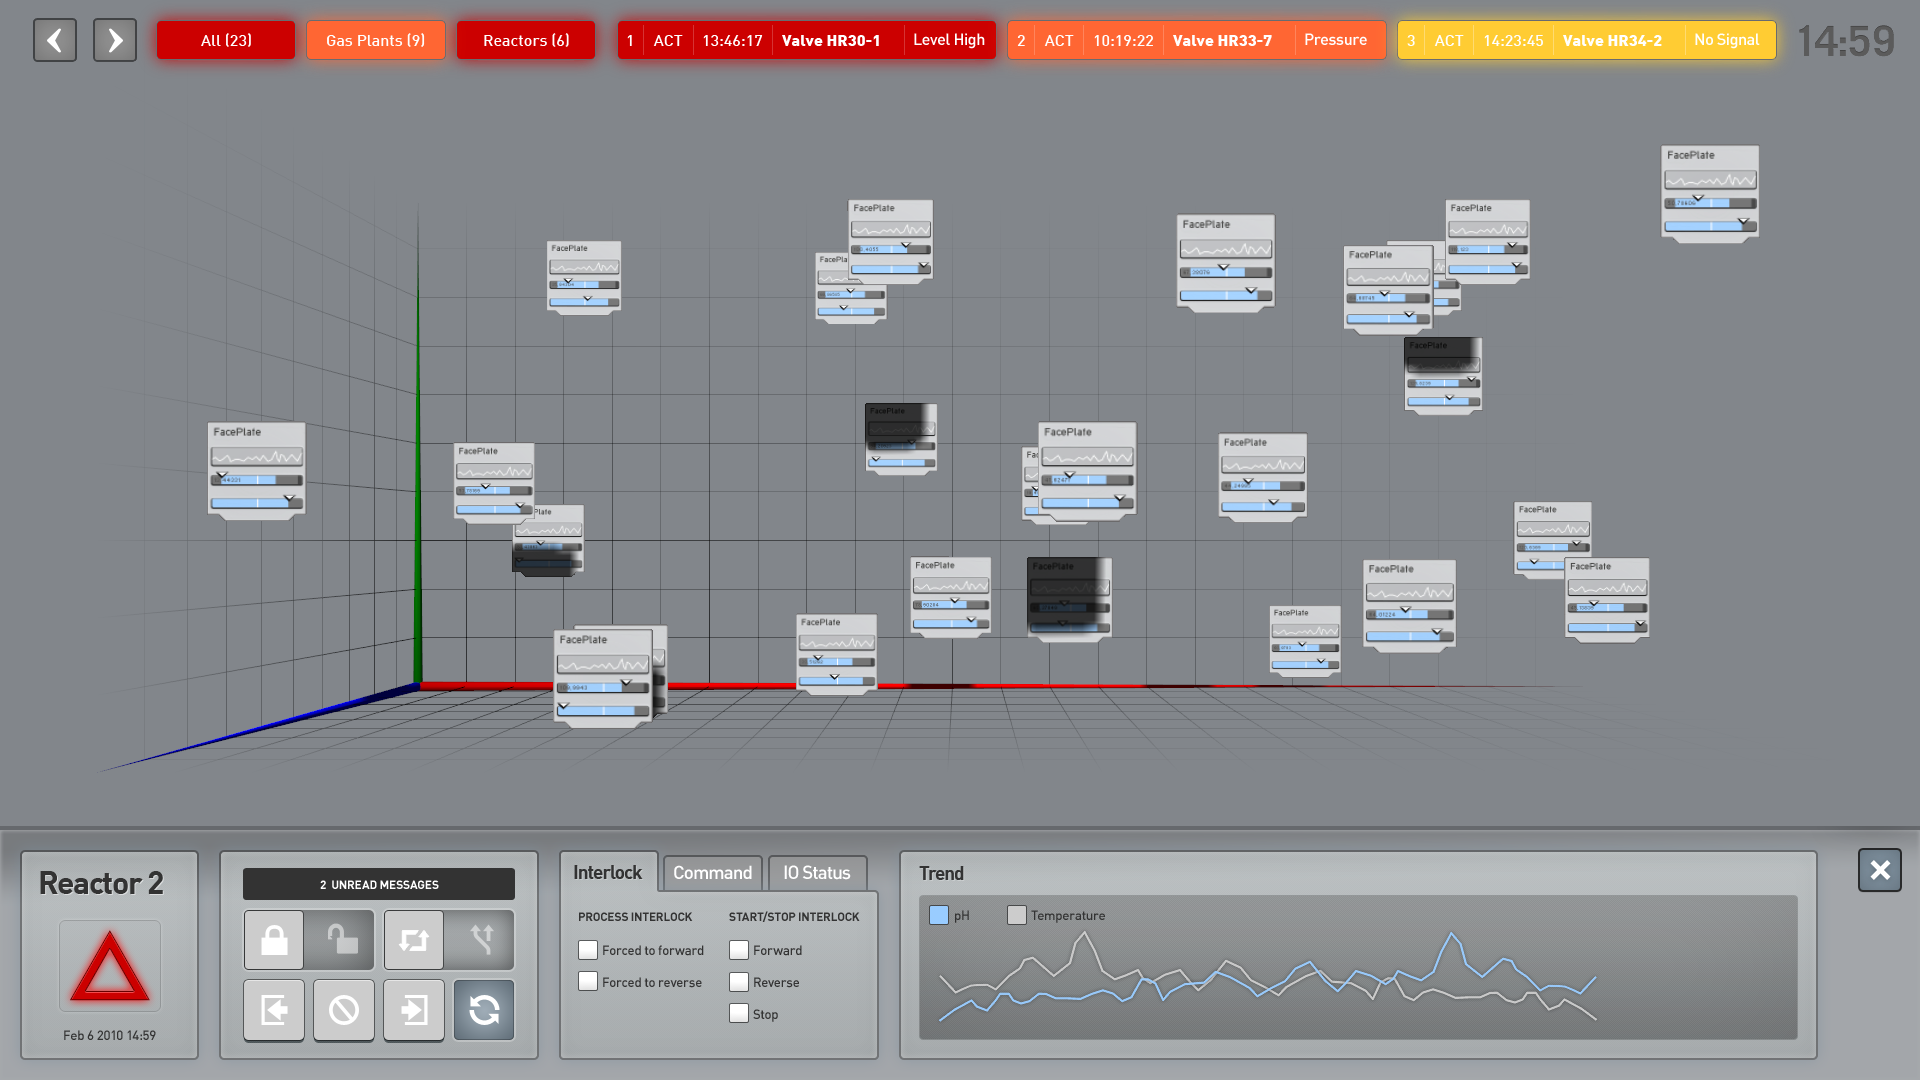Viewport: 1920px width, 1080px height.
Task: Toggle the pH trend series
Action: tap(939, 915)
